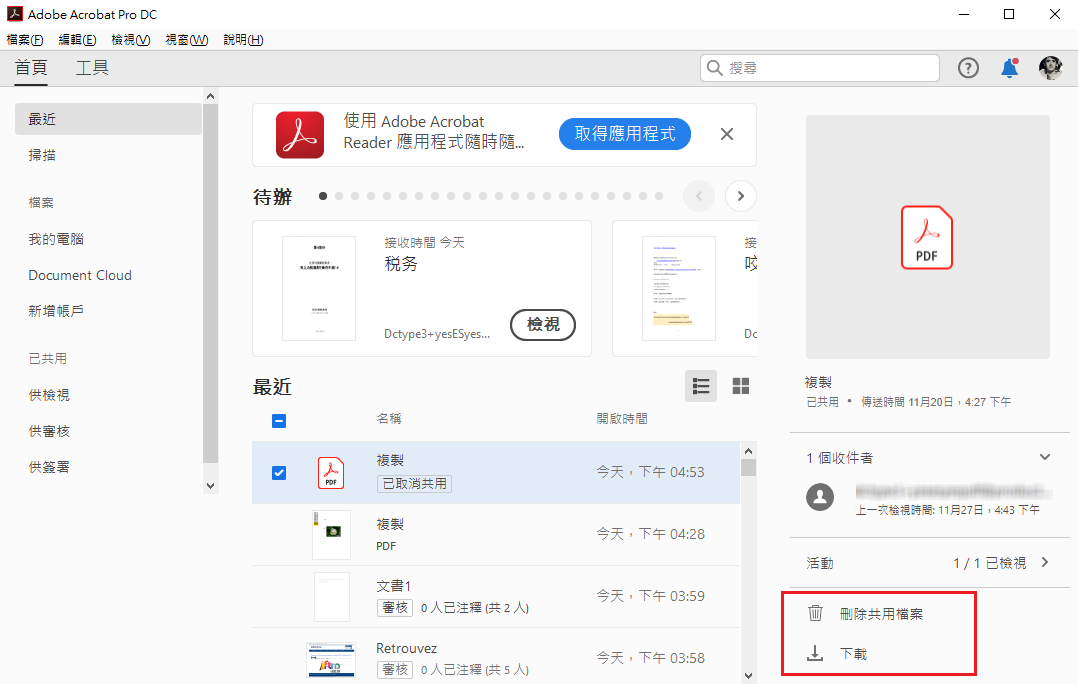Open Document Cloud in the sidebar
The height and width of the screenshot is (684, 1078).
(80, 275)
